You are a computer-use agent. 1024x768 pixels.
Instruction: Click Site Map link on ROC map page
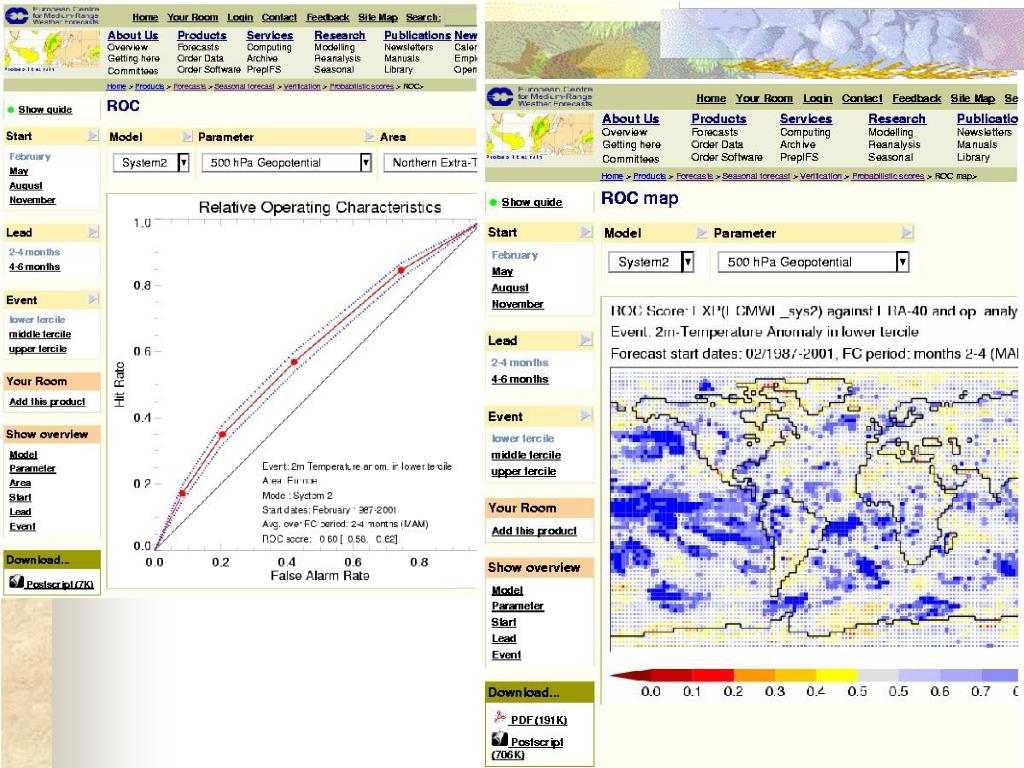[972, 99]
